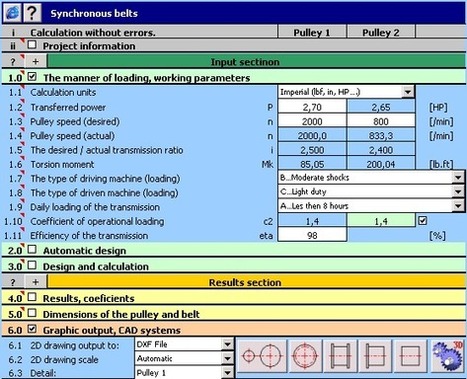Click 'Torsion moment' row label
Viewport: 467px width, 379px height.
pyautogui.click(x=62, y=164)
